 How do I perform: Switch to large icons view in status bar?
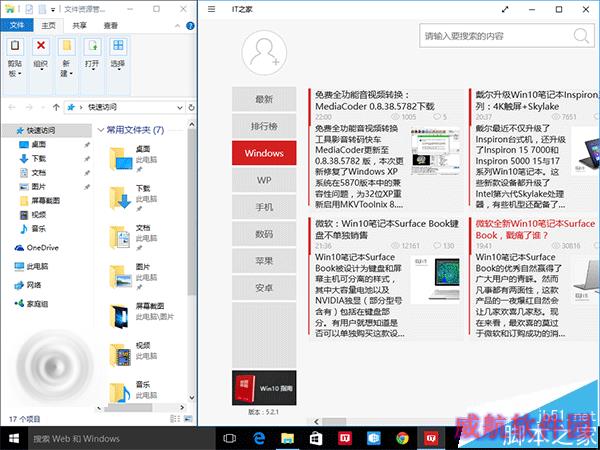pos(188,419)
